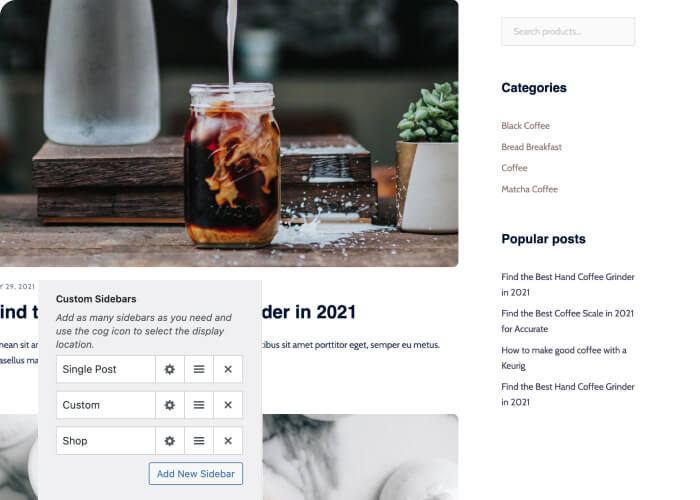Open cog settings for Single Post sidebar
The height and width of the screenshot is (500, 700).
(170, 369)
